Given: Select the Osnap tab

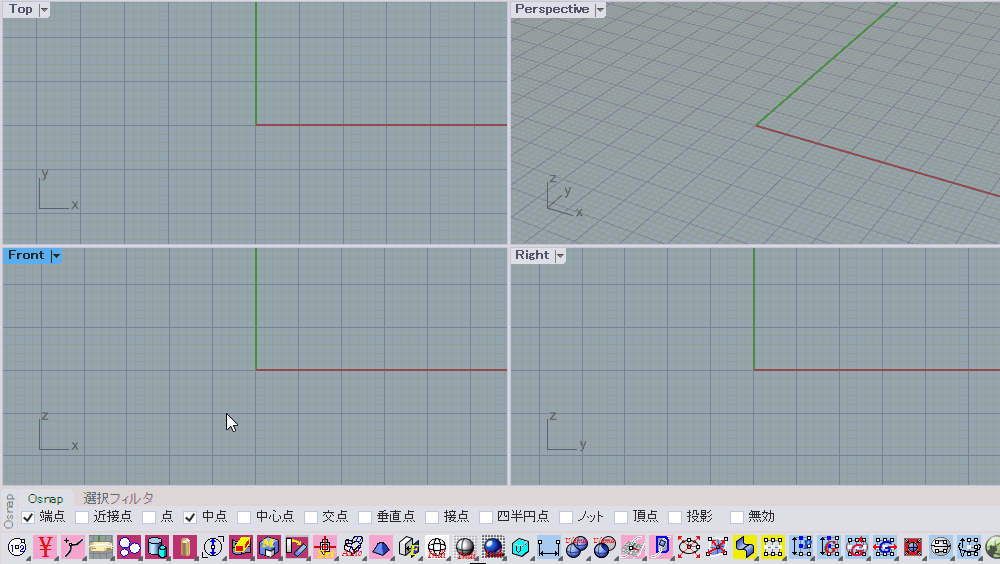Looking at the screenshot, I should click(x=45, y=498).
